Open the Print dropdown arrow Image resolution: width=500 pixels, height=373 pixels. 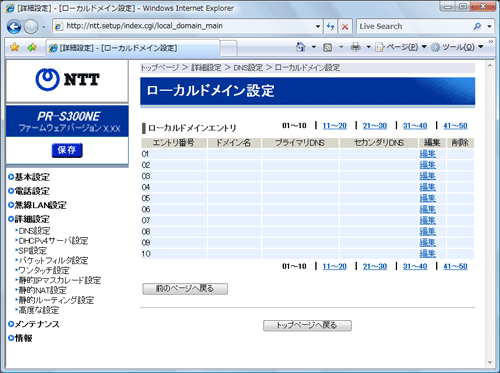368,47
